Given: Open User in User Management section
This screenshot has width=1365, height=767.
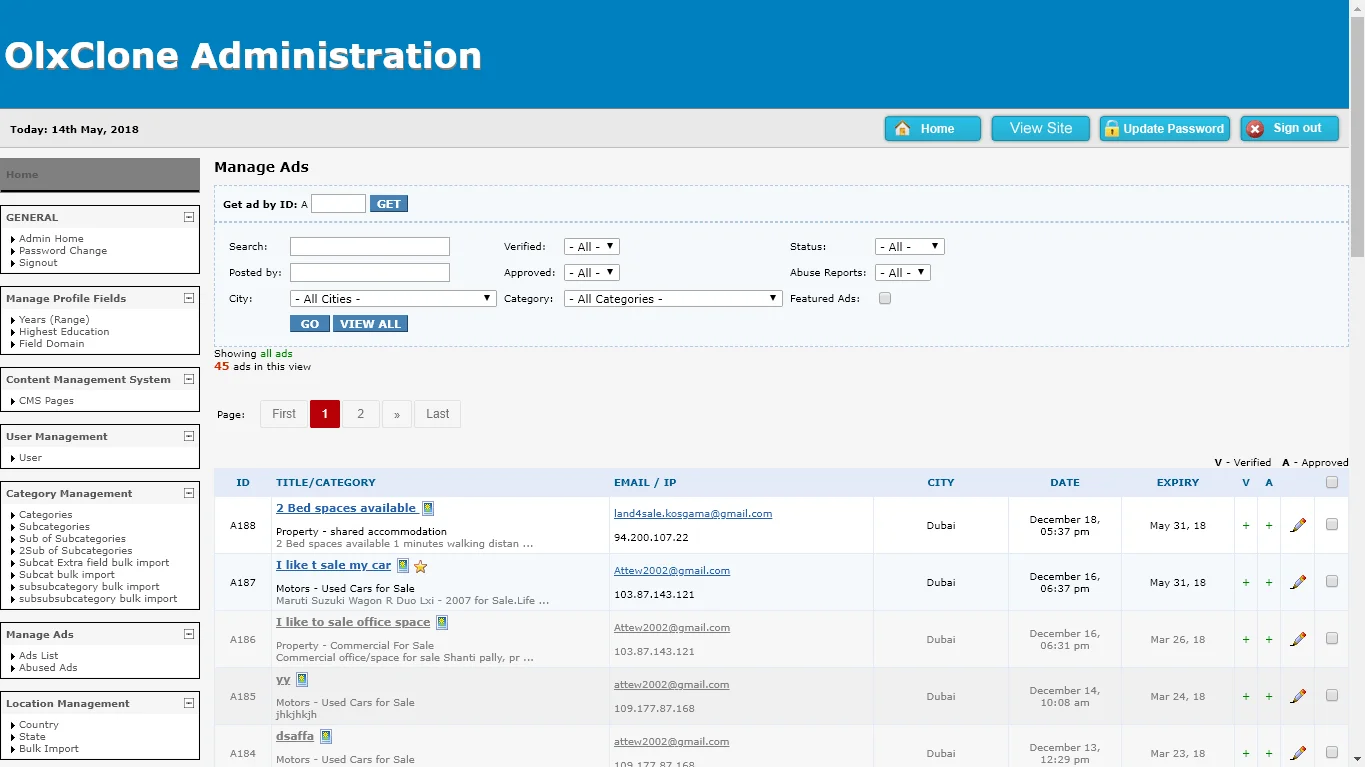Looking at the screenshot, I should coord(30,458).
